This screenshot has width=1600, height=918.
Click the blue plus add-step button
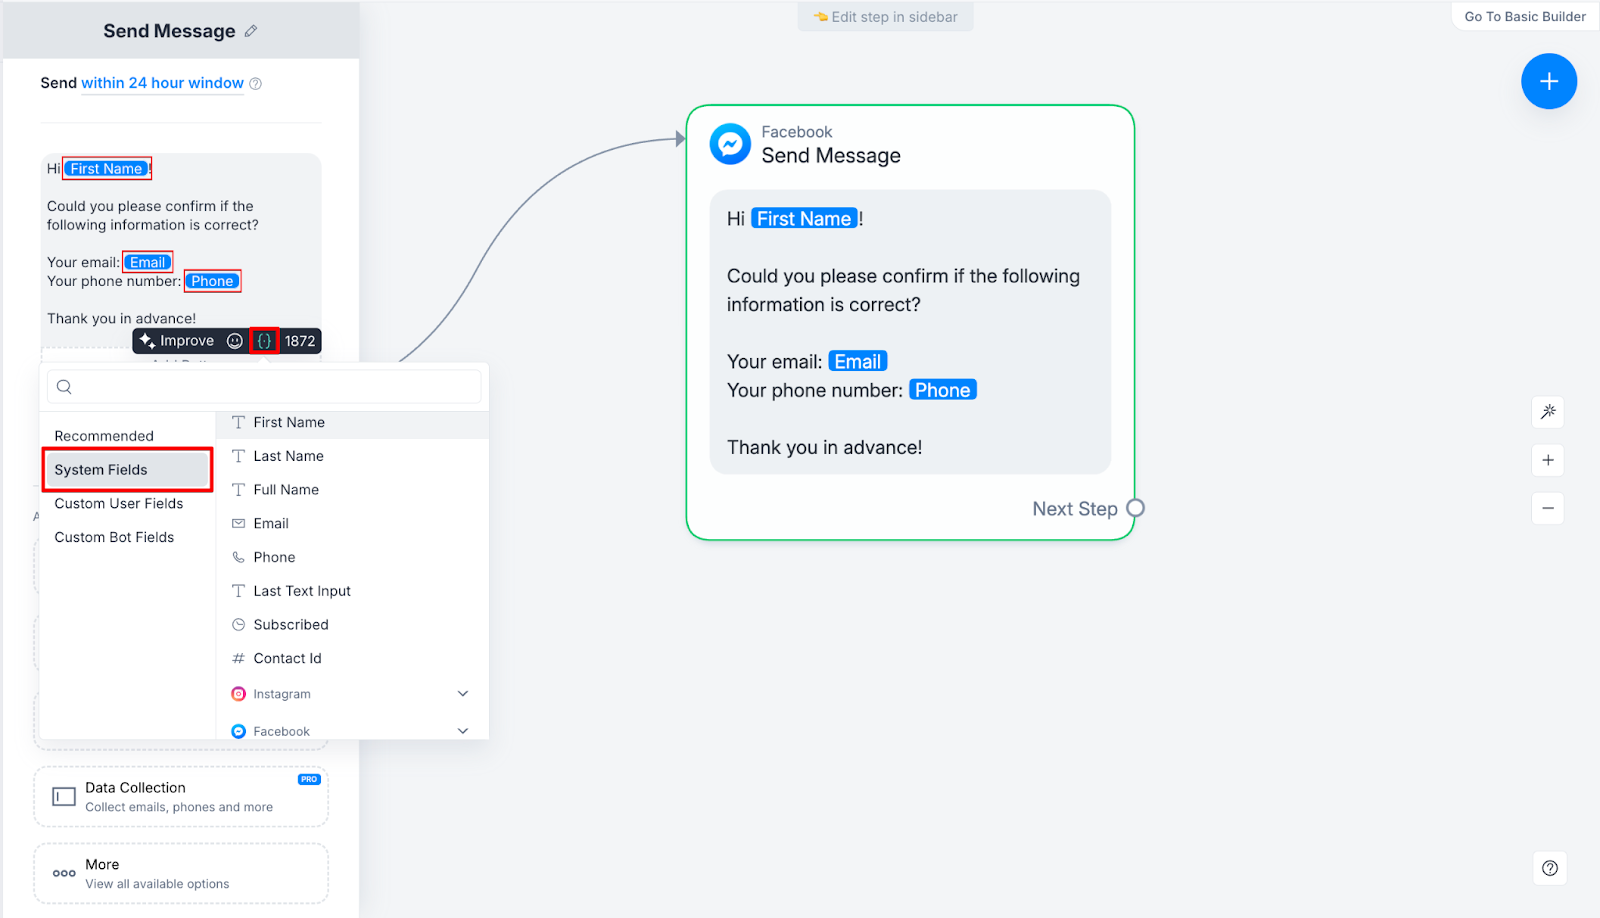click(1548, 82)
